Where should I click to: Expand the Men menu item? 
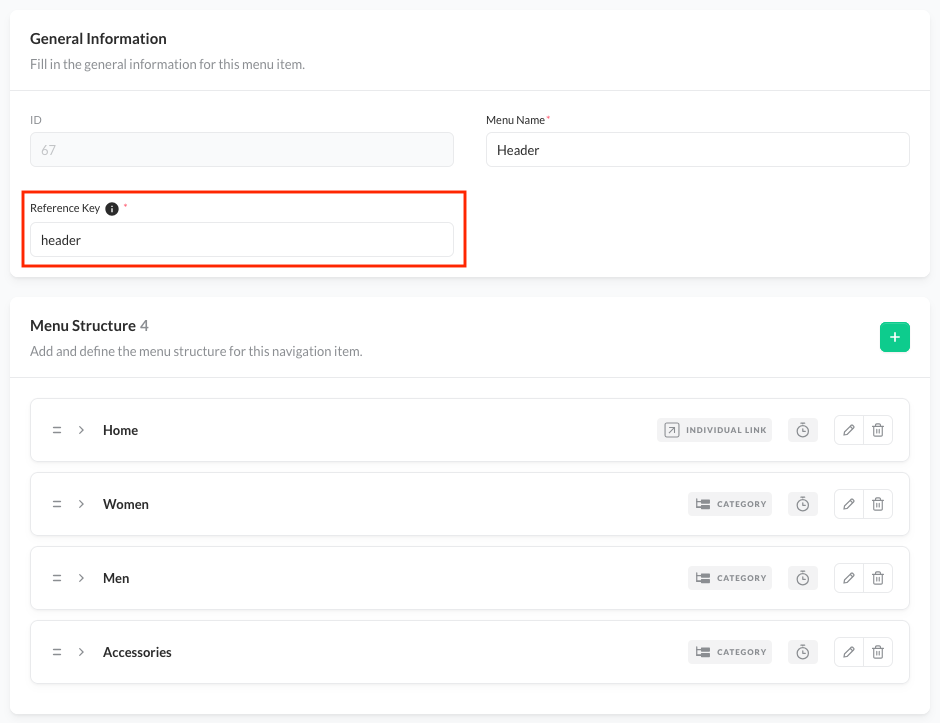82,578
